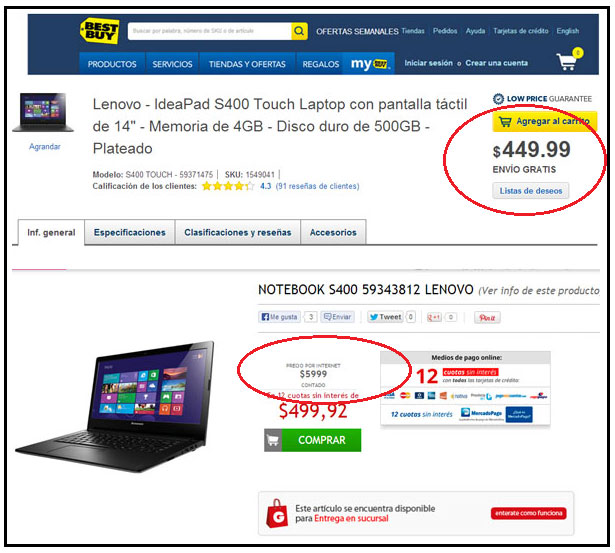Click the Best Buy logo

(100, 31)
